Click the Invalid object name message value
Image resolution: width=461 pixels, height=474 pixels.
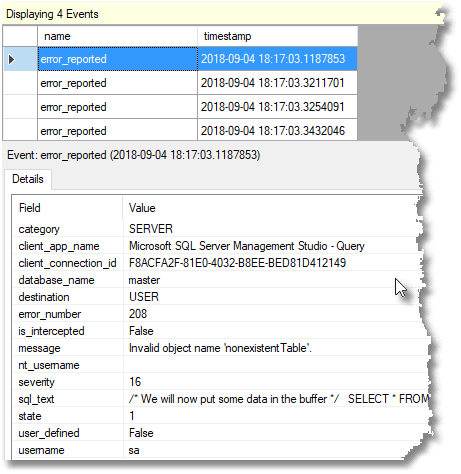[x=220, y=348]
